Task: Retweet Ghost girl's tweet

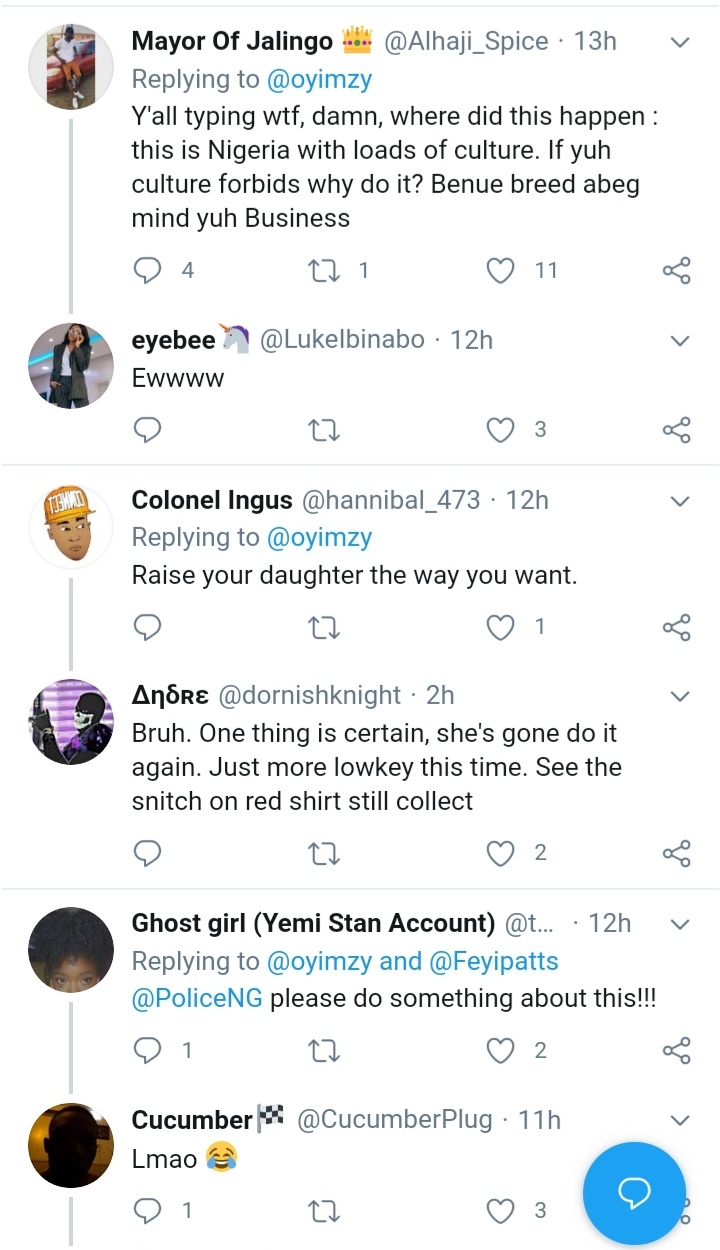Action: [x=322, y=1050]
